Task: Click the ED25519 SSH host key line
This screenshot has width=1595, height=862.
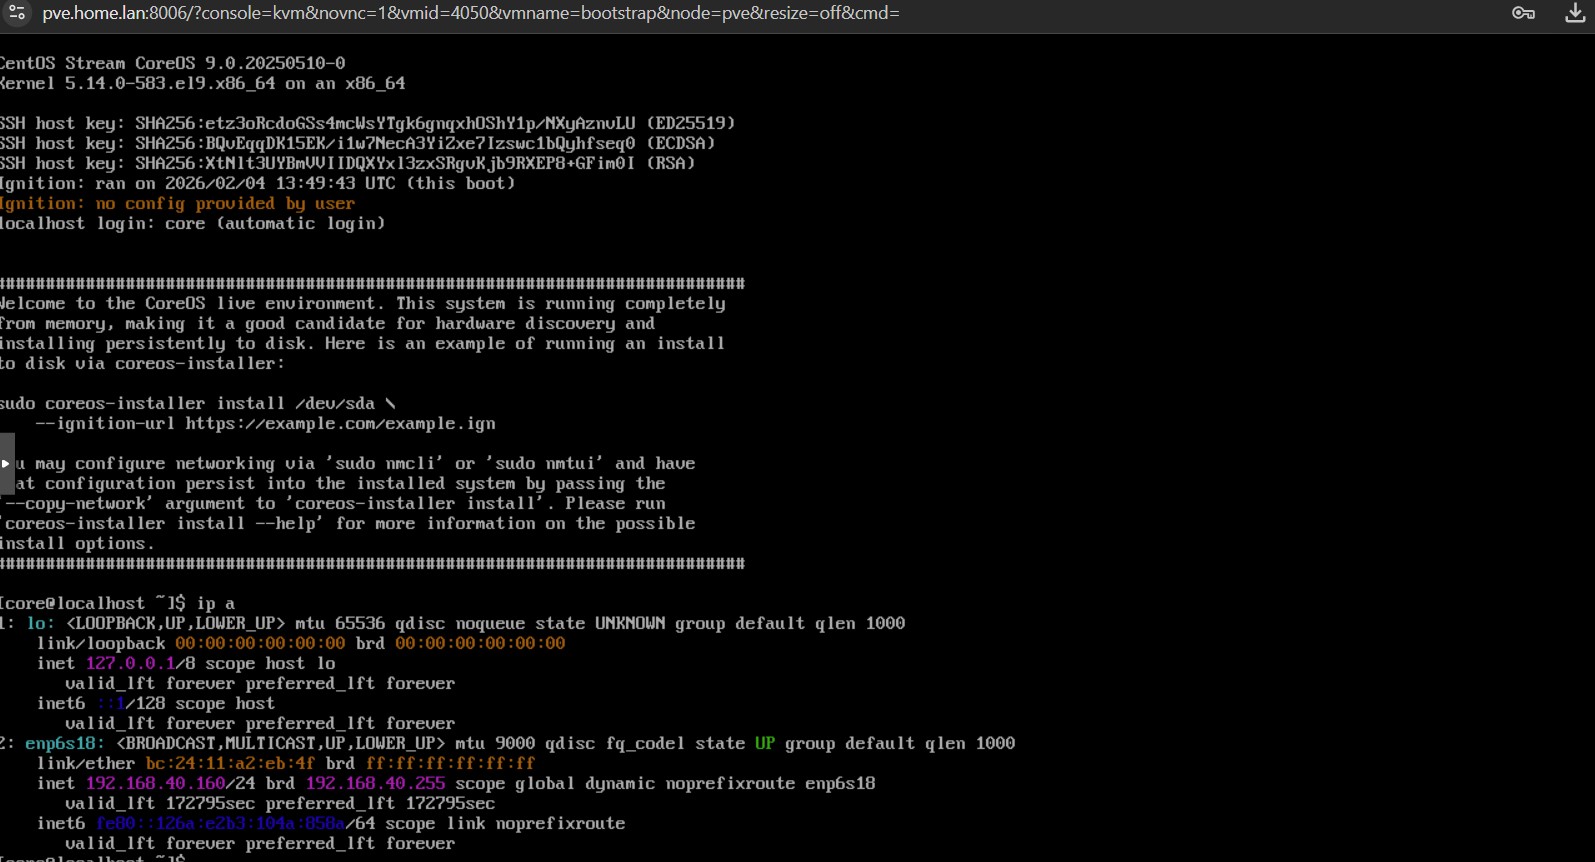Action: tap(367, 123)
